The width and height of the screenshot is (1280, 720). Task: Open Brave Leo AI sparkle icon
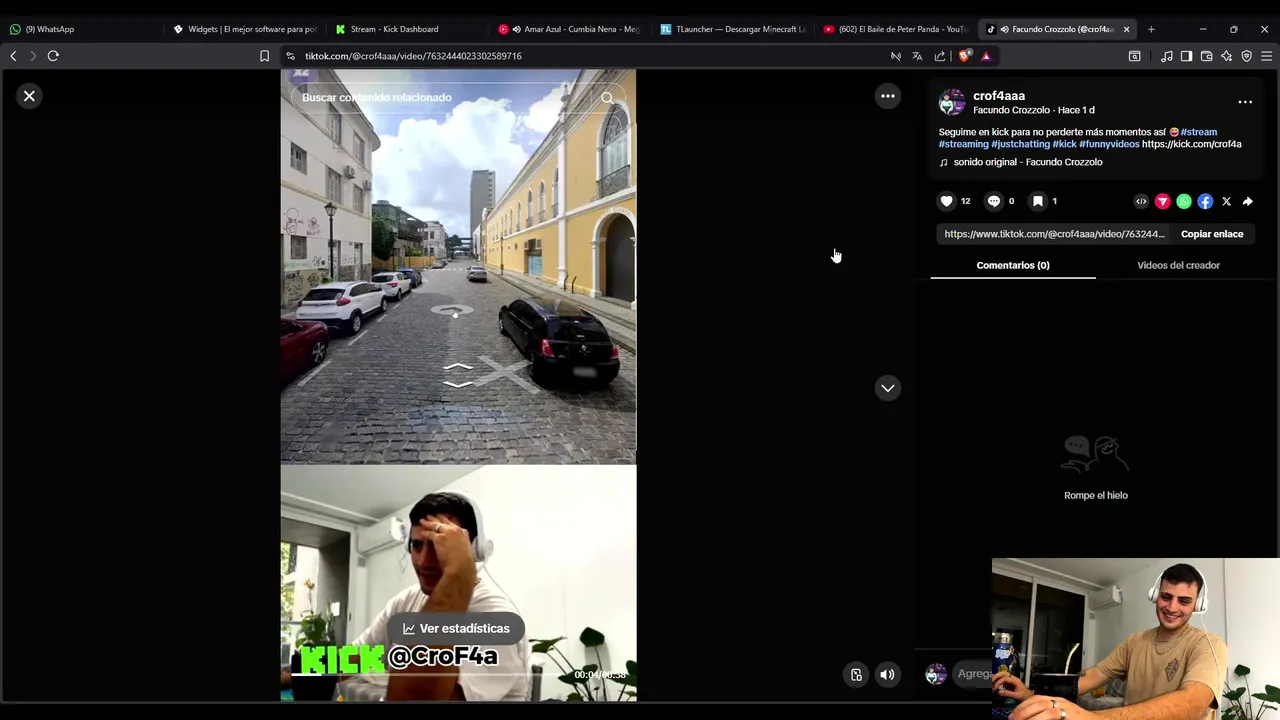click(x=1226, y=56)
